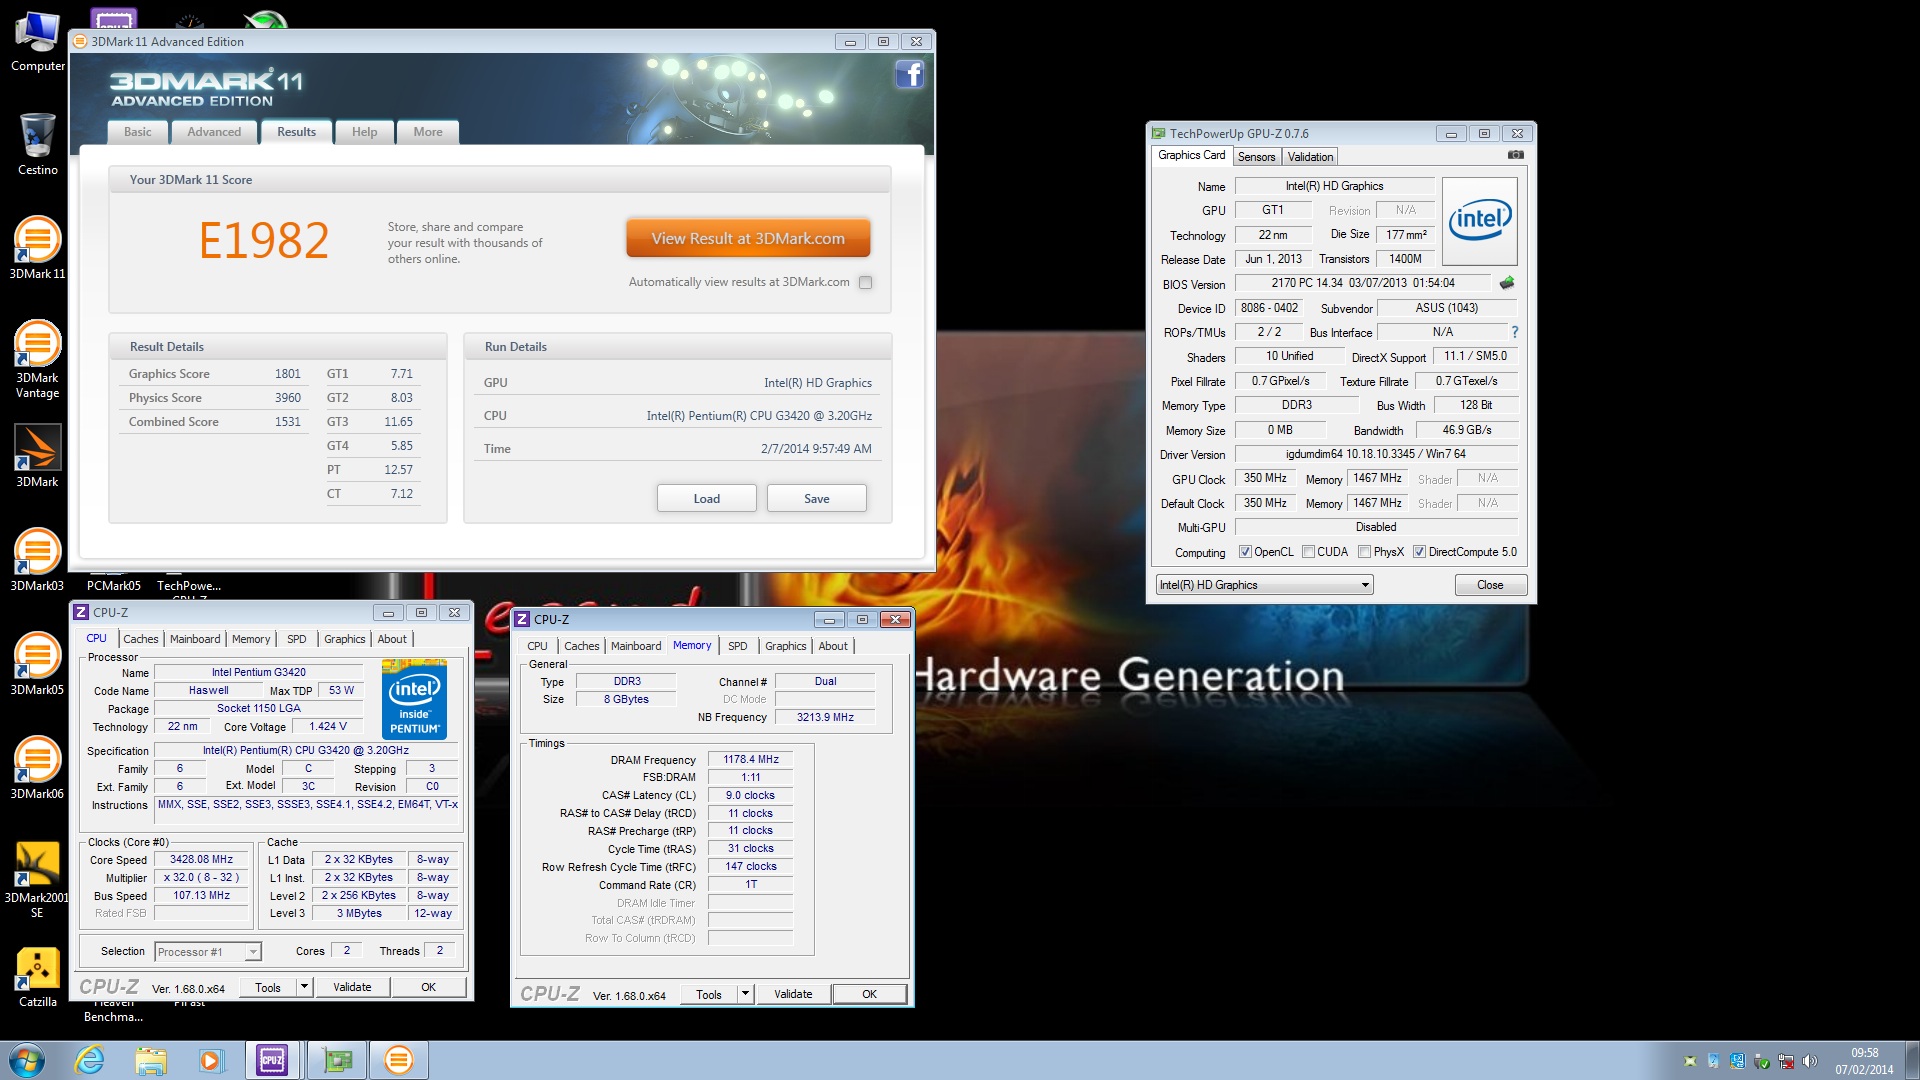Click the Intel logo in GPU-Z
The image size is (1920, 1080).
click(1480, 221)
